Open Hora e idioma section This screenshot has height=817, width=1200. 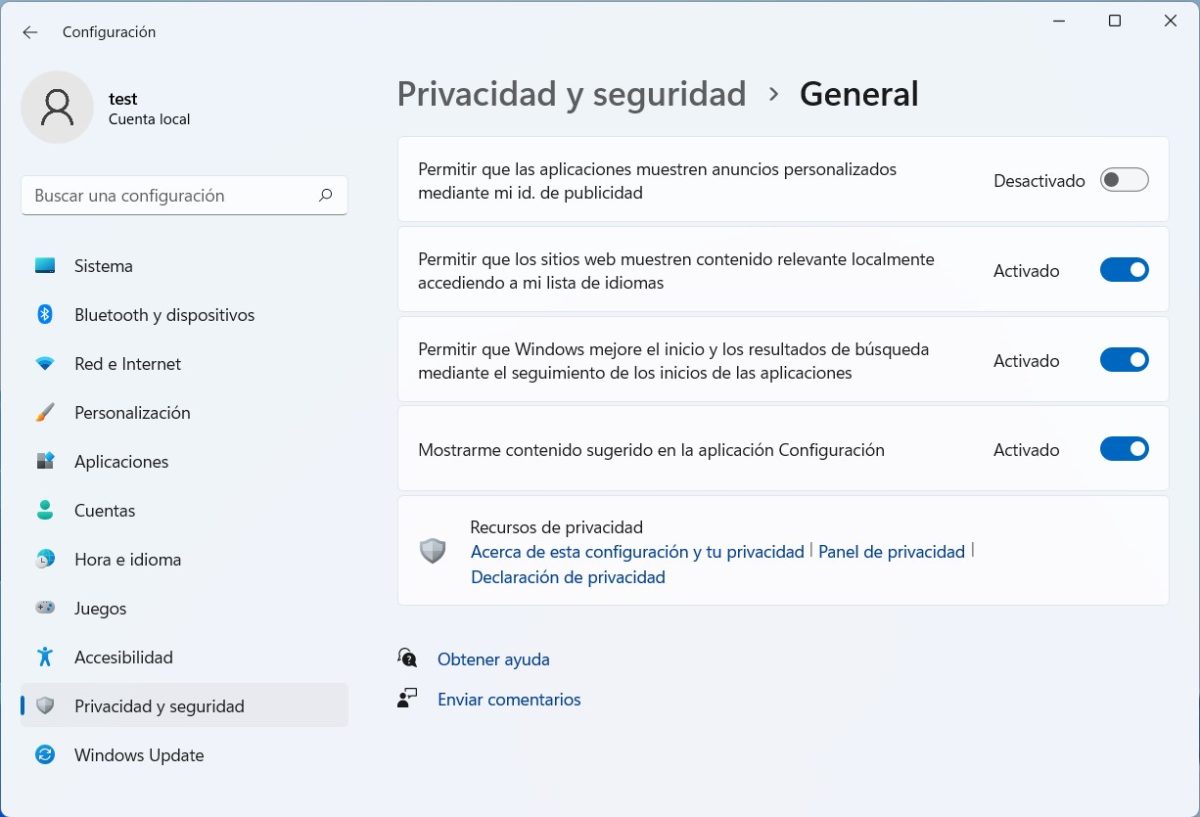pyautogui.click(x=127, y=560)
